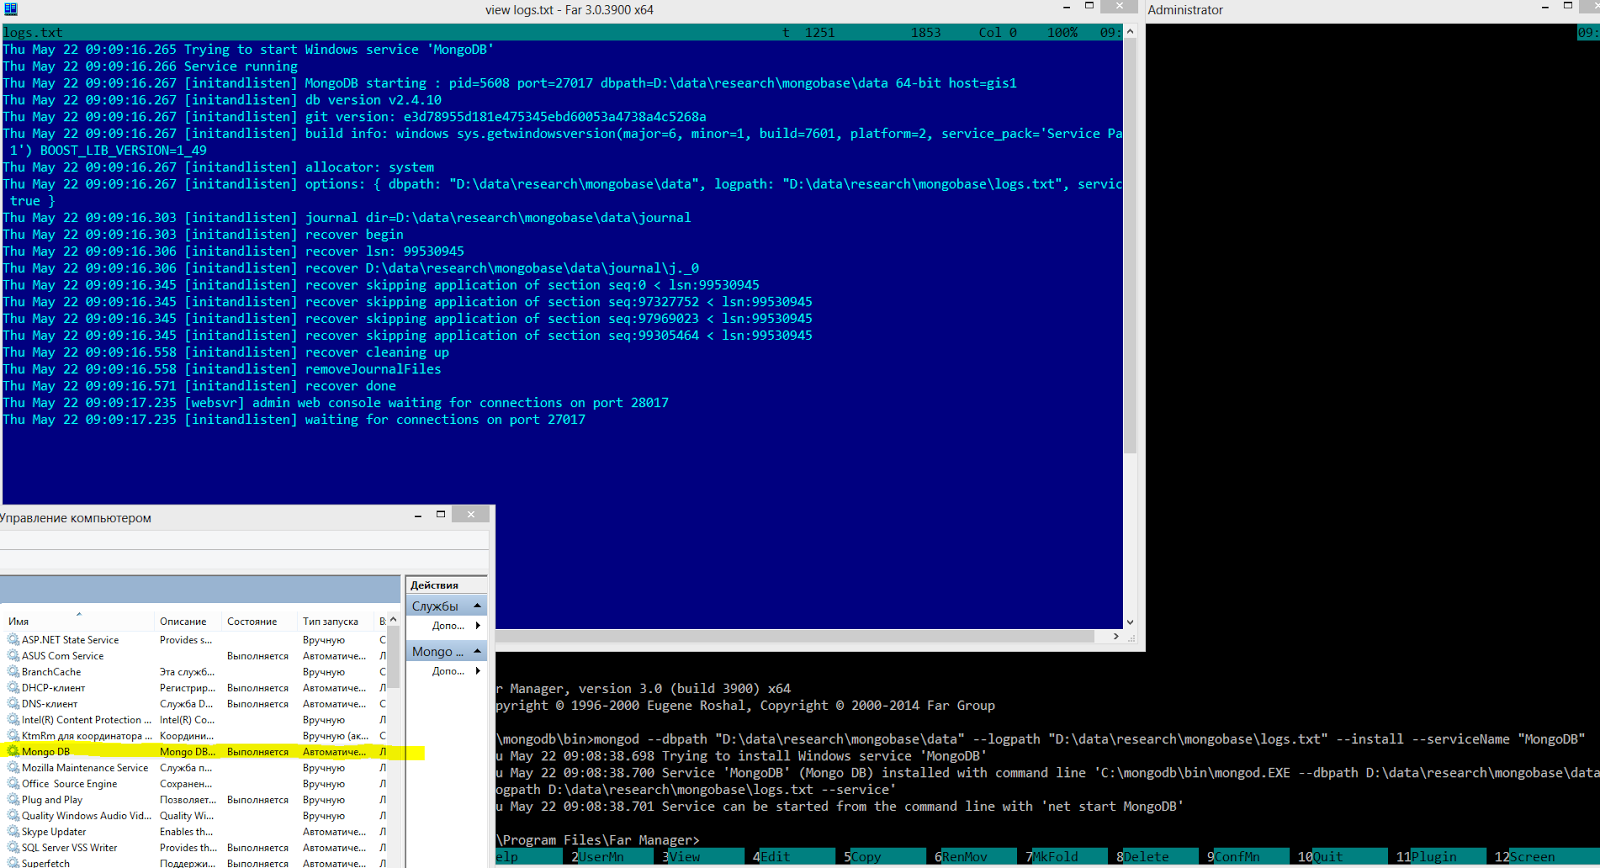Click View in Far key bar

(x=703, y=857)
